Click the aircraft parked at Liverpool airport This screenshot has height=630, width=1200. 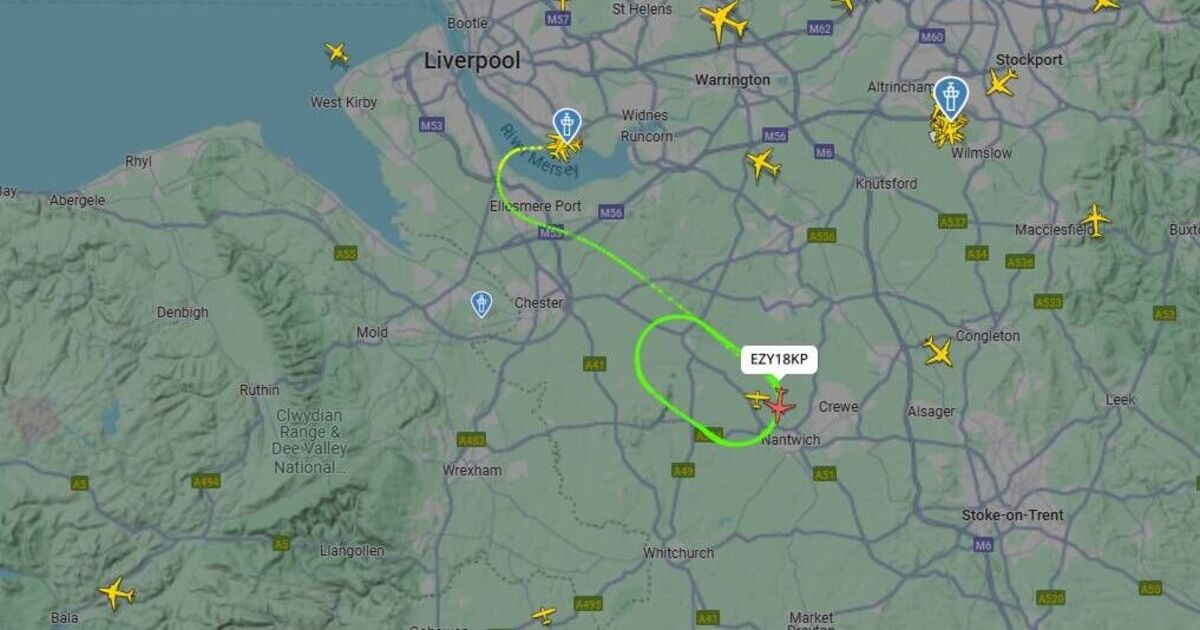pyautogui.click(x=564, y=149)
